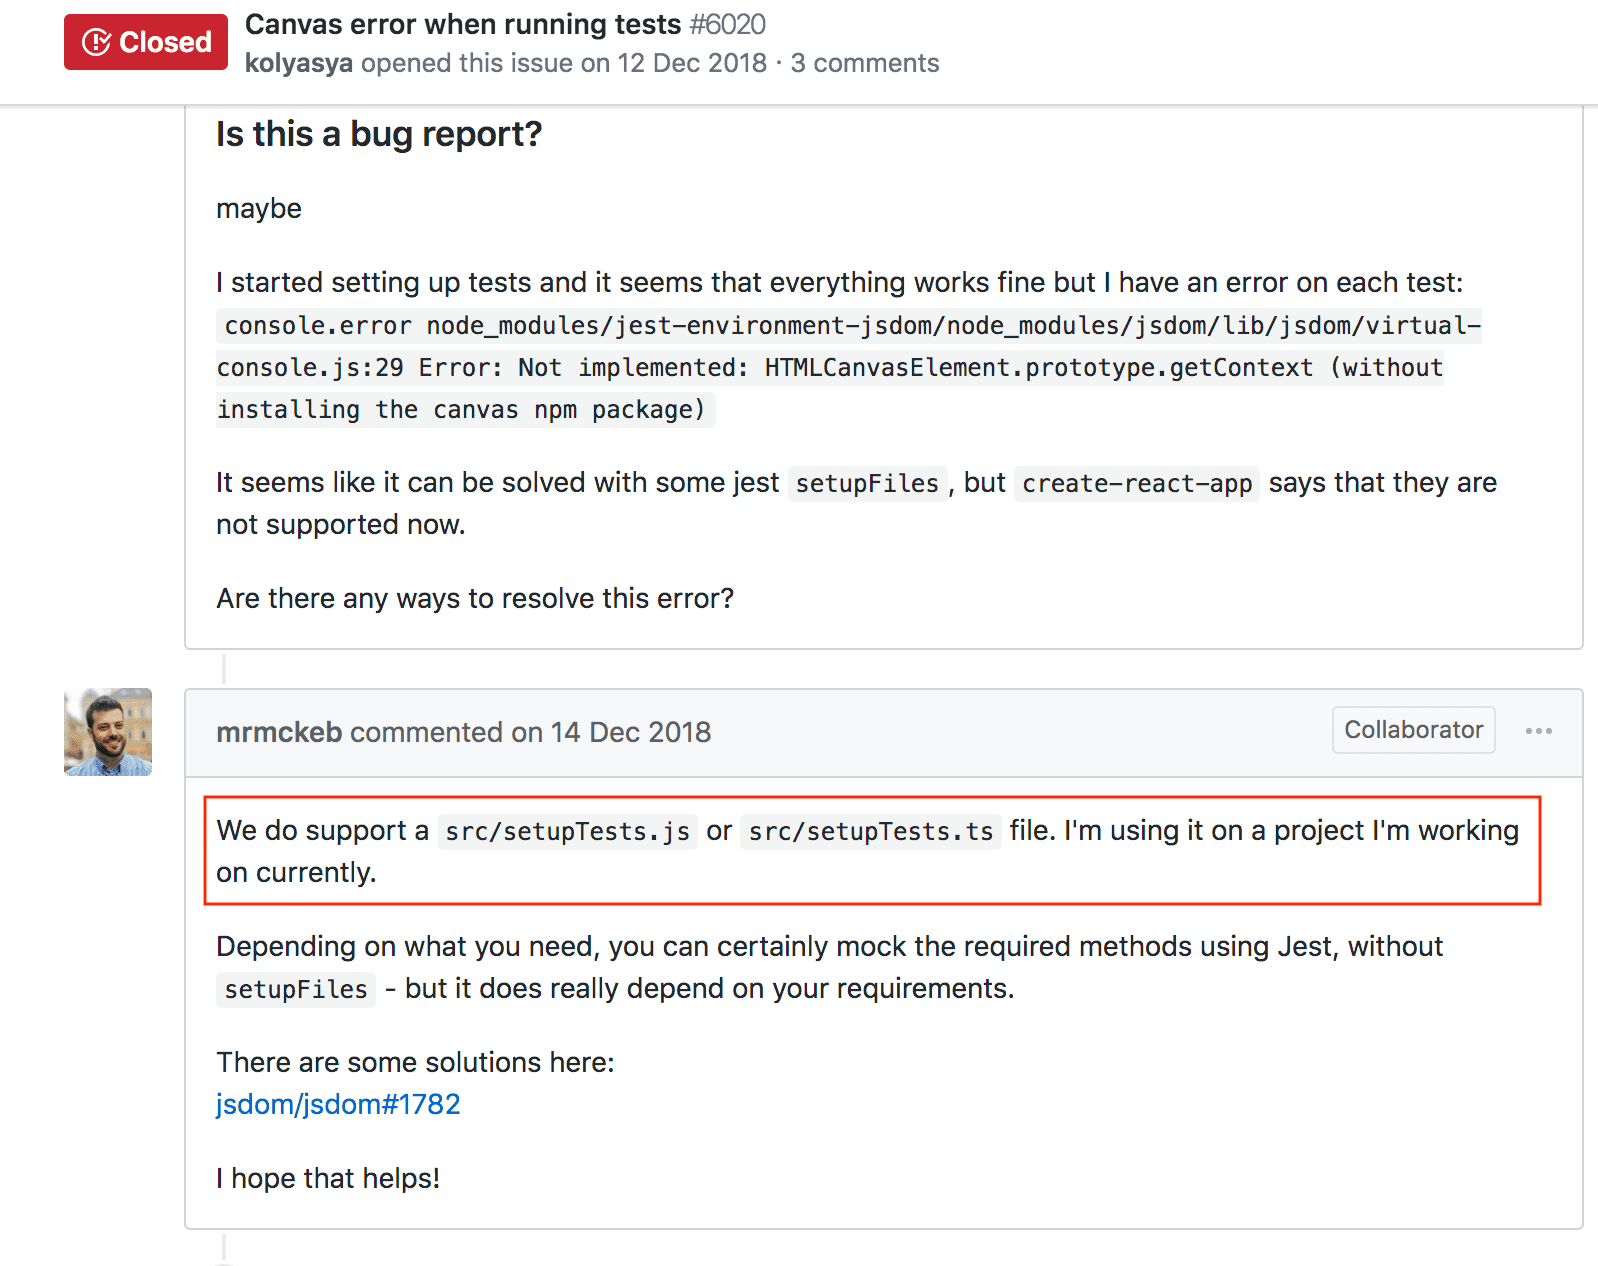Click the setupFiles code in mrmckeb's reply
The image size is (1598, 1266).
coord(296,989)
